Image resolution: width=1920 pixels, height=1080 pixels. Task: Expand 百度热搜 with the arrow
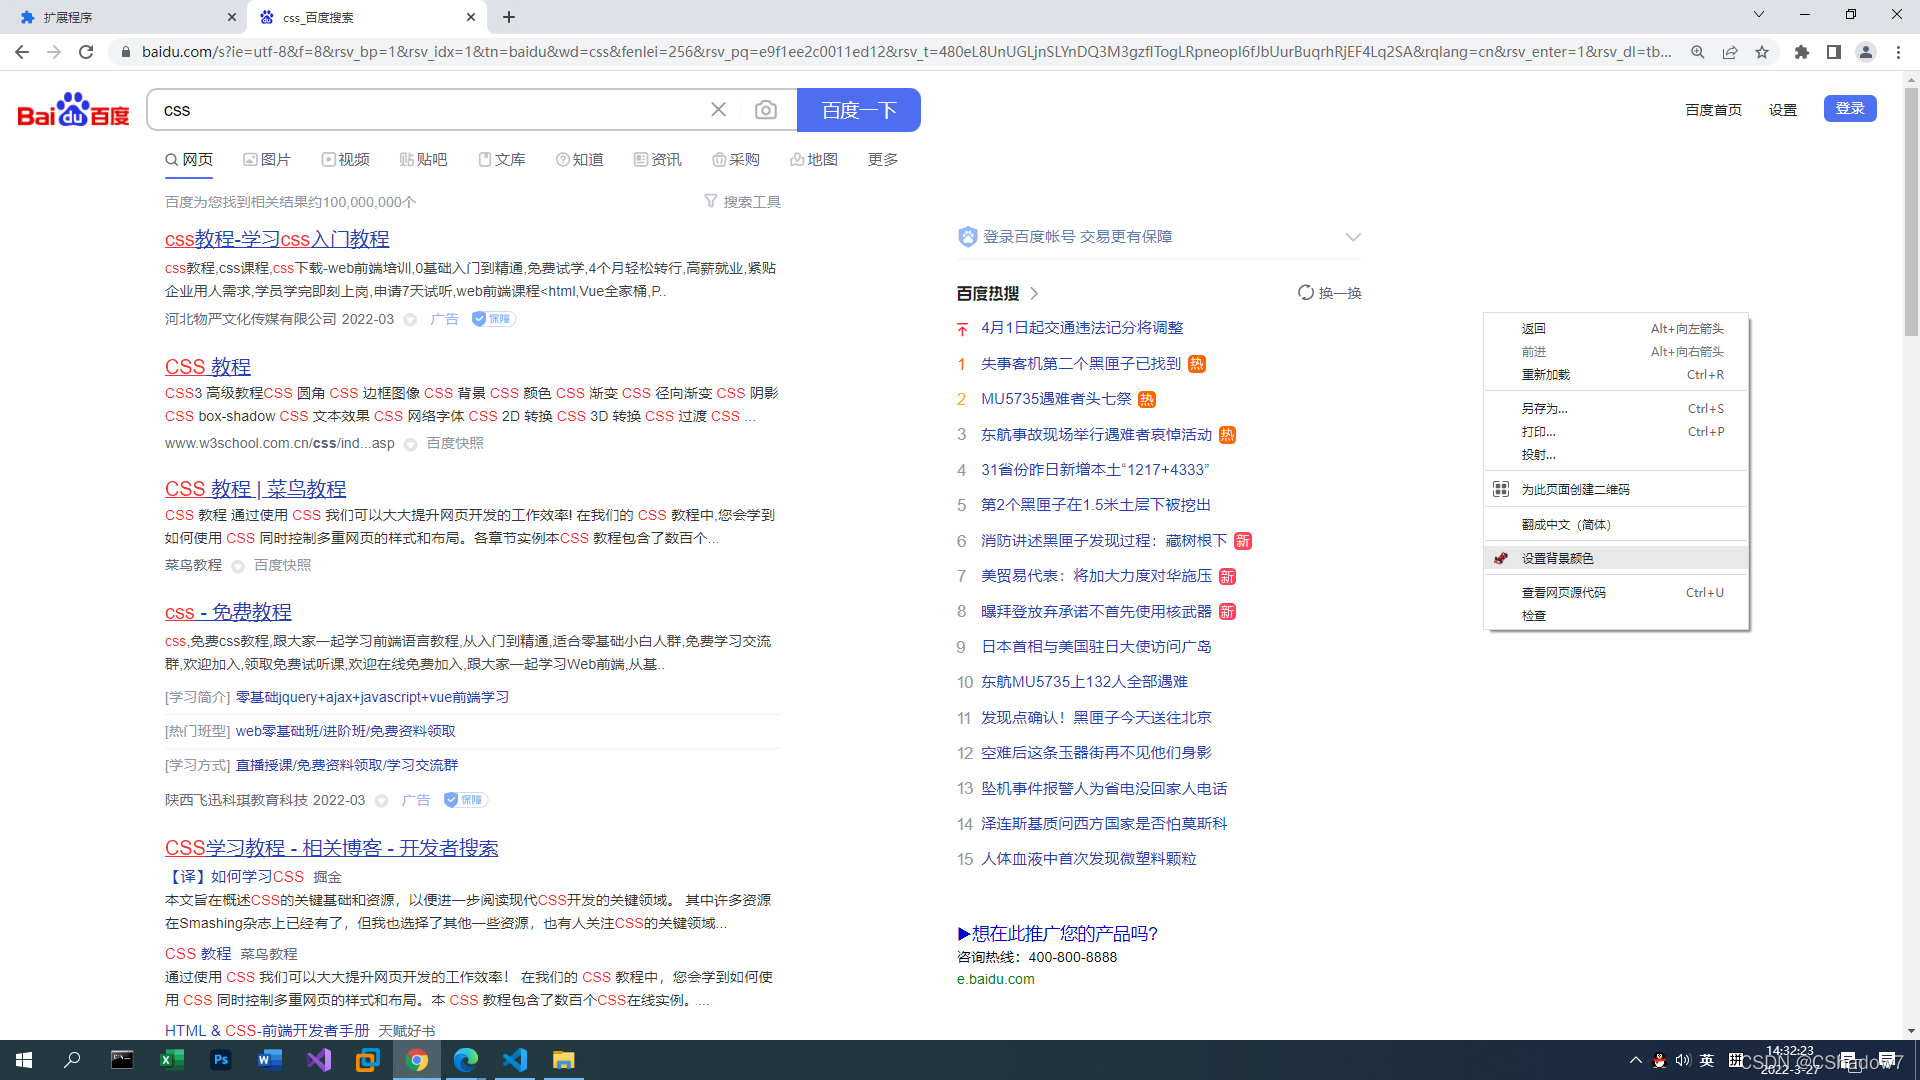pos(1034,293)
